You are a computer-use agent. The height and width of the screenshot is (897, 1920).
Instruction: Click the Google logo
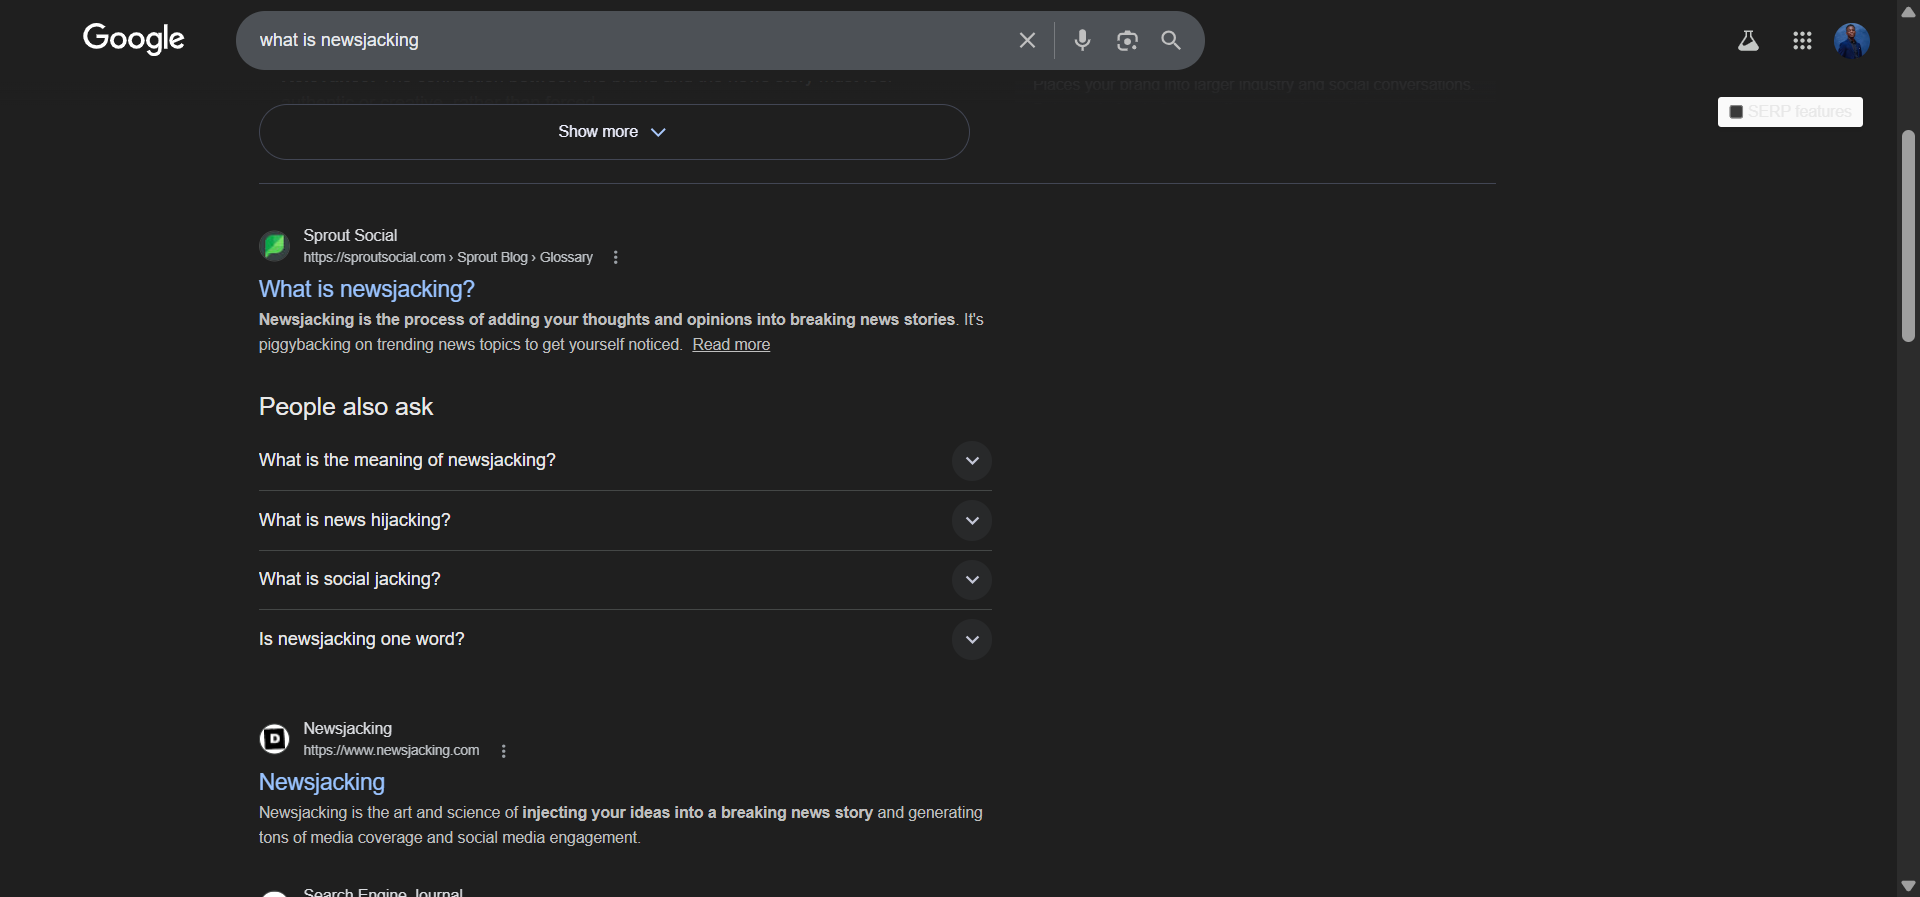click(x=133, y=39)
